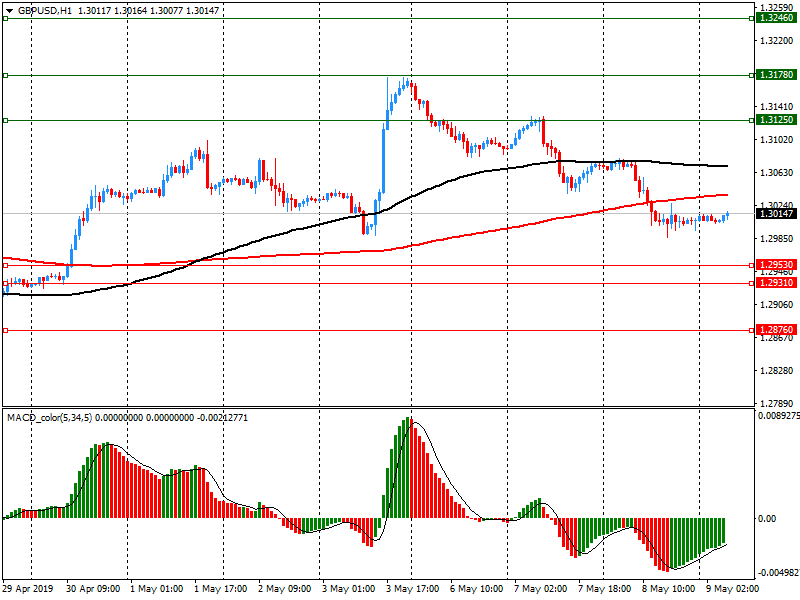Click the left handle of the 1.31780 line
800x600 pixels.
point(5,75)
